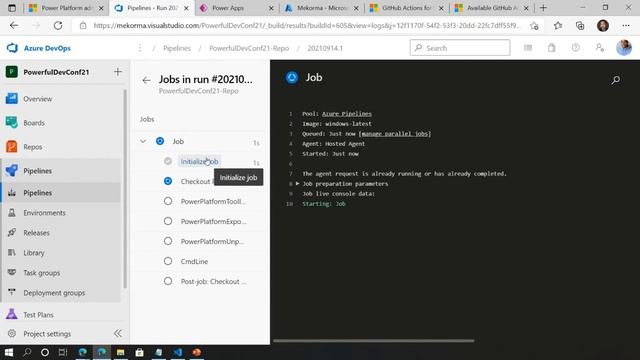The height and width of the screenshot is (360, 640).
Task: Open Visual Studio Code from taskbar
Action: click(x=178, y=352)
